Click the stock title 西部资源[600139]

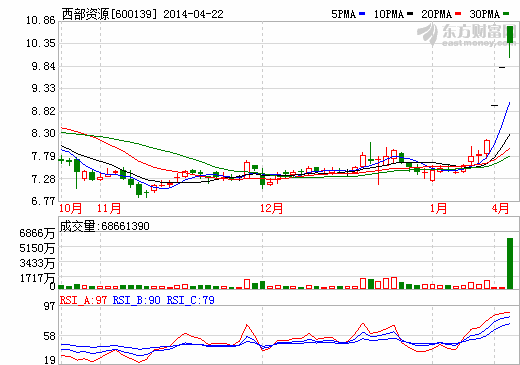pos(109,14)
